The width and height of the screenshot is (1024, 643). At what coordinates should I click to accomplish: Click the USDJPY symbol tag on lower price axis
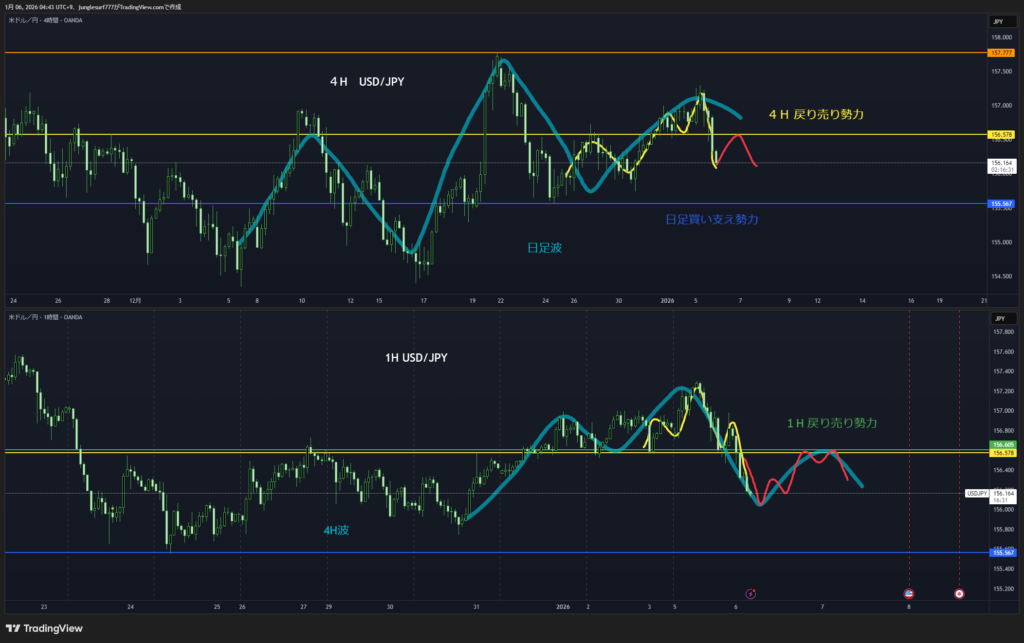pos(976,493)
